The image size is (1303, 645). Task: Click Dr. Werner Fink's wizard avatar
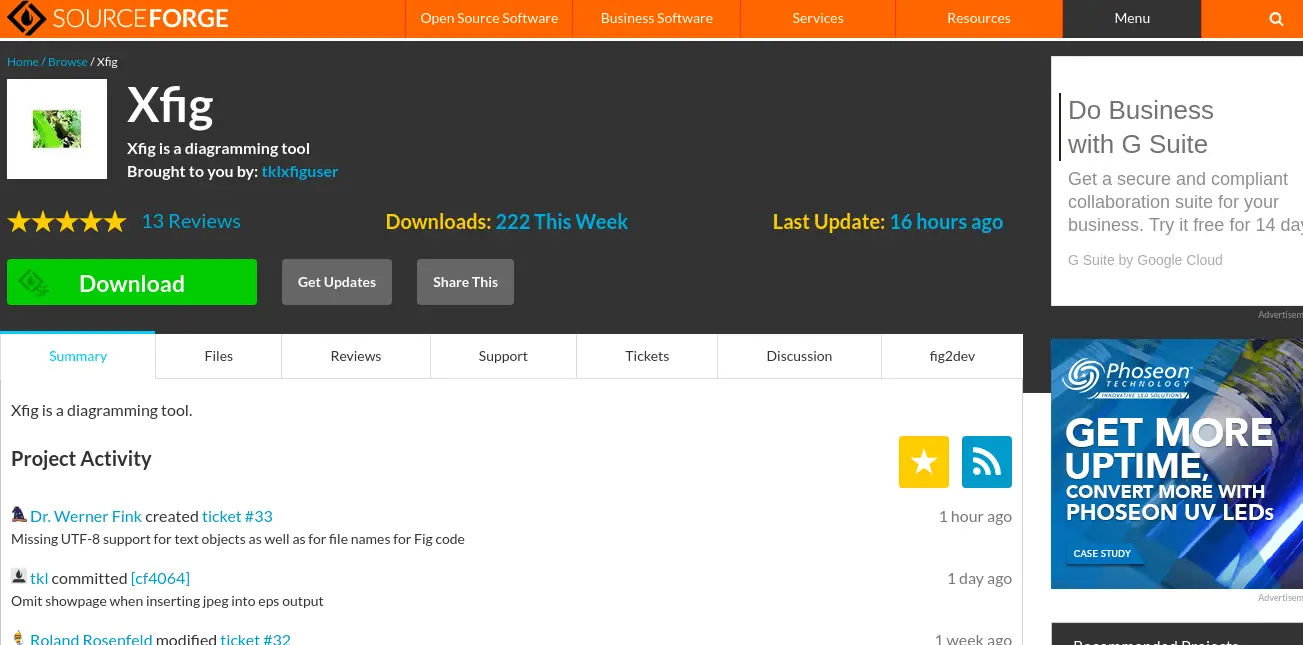[x=18, y=514]
